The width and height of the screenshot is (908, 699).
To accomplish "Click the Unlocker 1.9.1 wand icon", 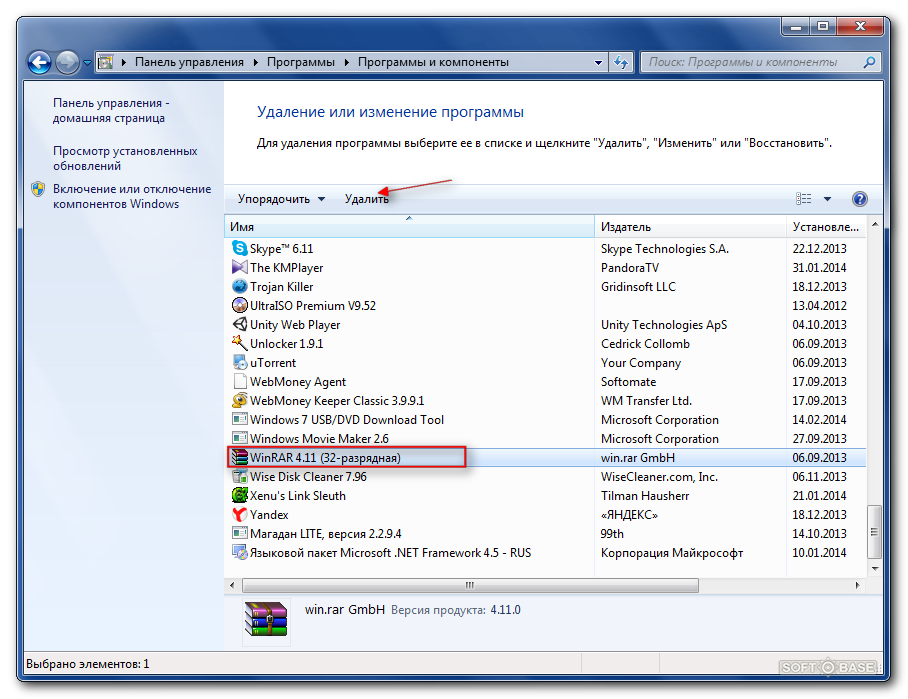I will pos(239,343).
